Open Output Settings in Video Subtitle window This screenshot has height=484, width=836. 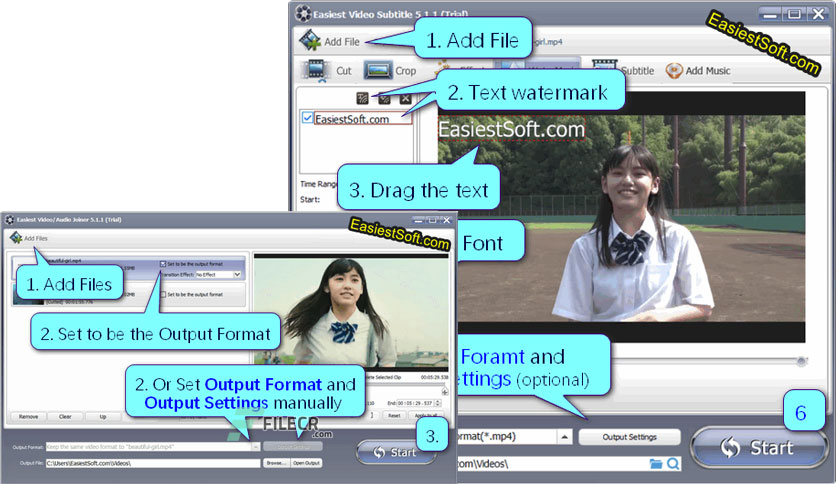(630, 437)
